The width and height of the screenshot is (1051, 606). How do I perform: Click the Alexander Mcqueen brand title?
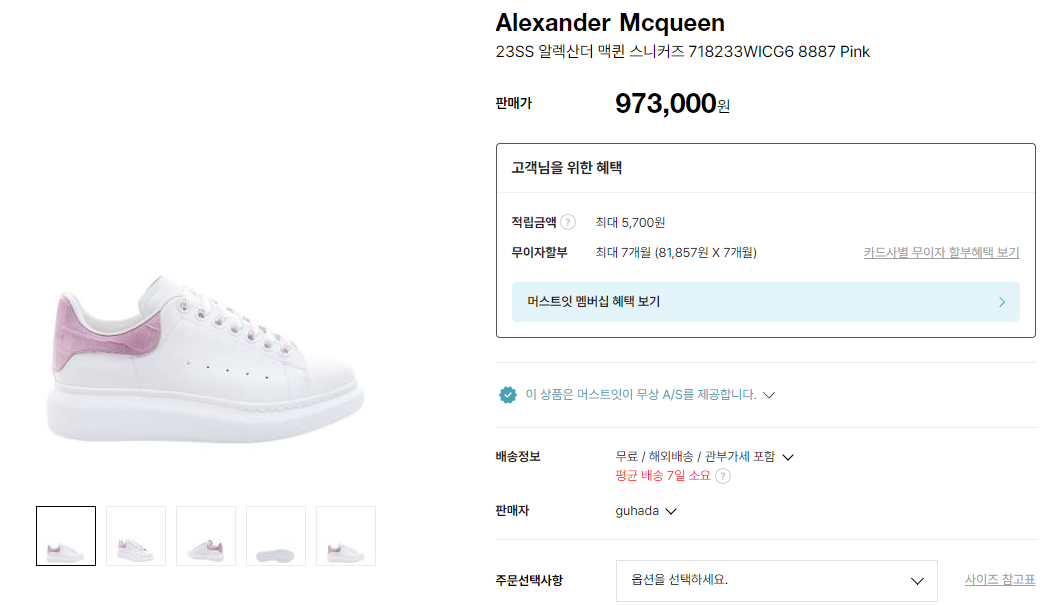point(610,22)
